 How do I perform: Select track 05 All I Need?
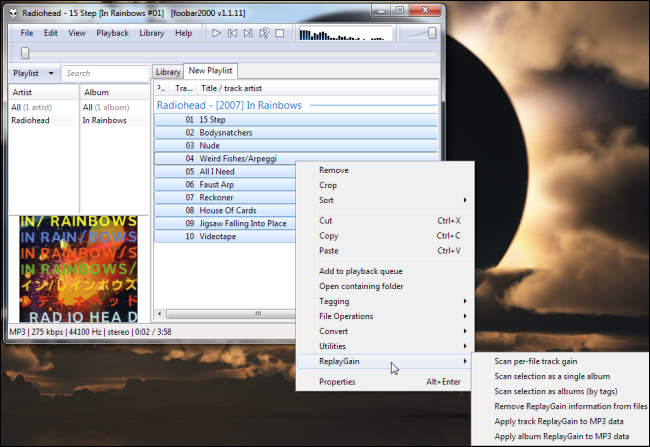(225, 172)
